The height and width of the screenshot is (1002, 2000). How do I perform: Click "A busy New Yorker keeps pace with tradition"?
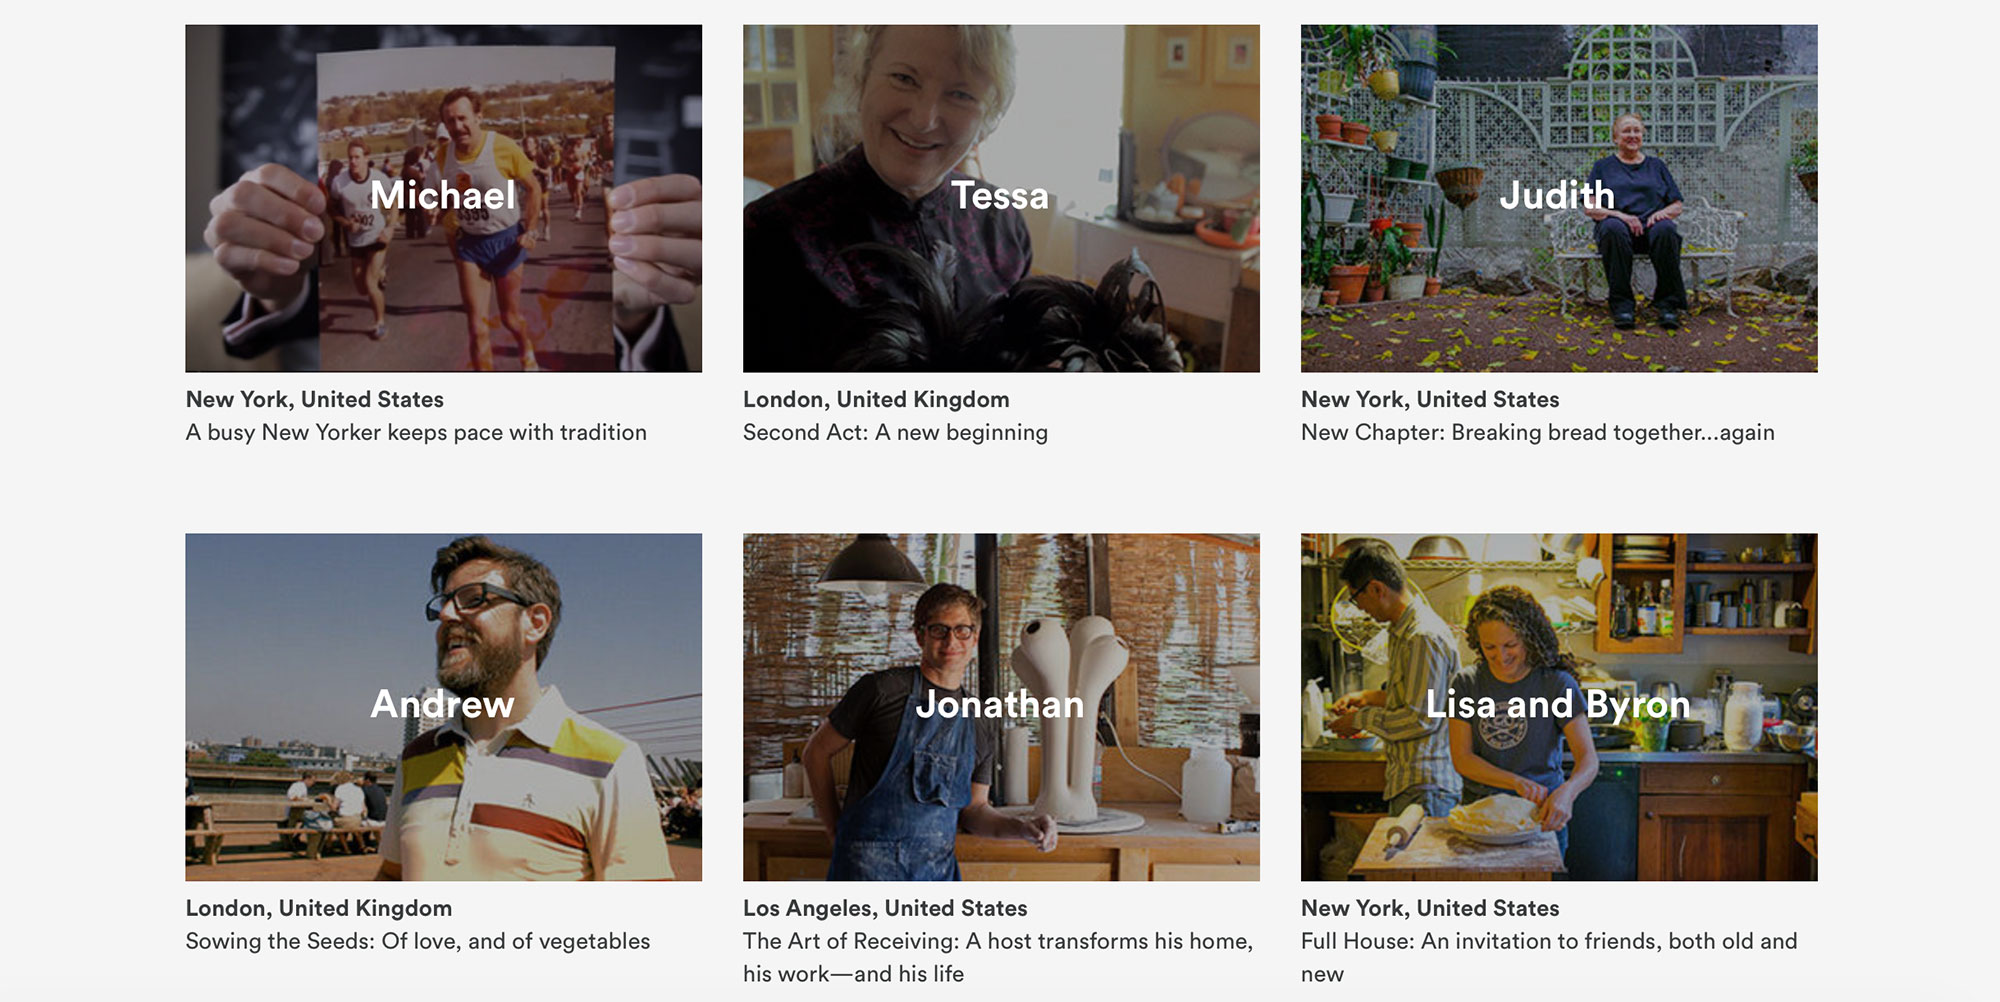pos(416,432)
